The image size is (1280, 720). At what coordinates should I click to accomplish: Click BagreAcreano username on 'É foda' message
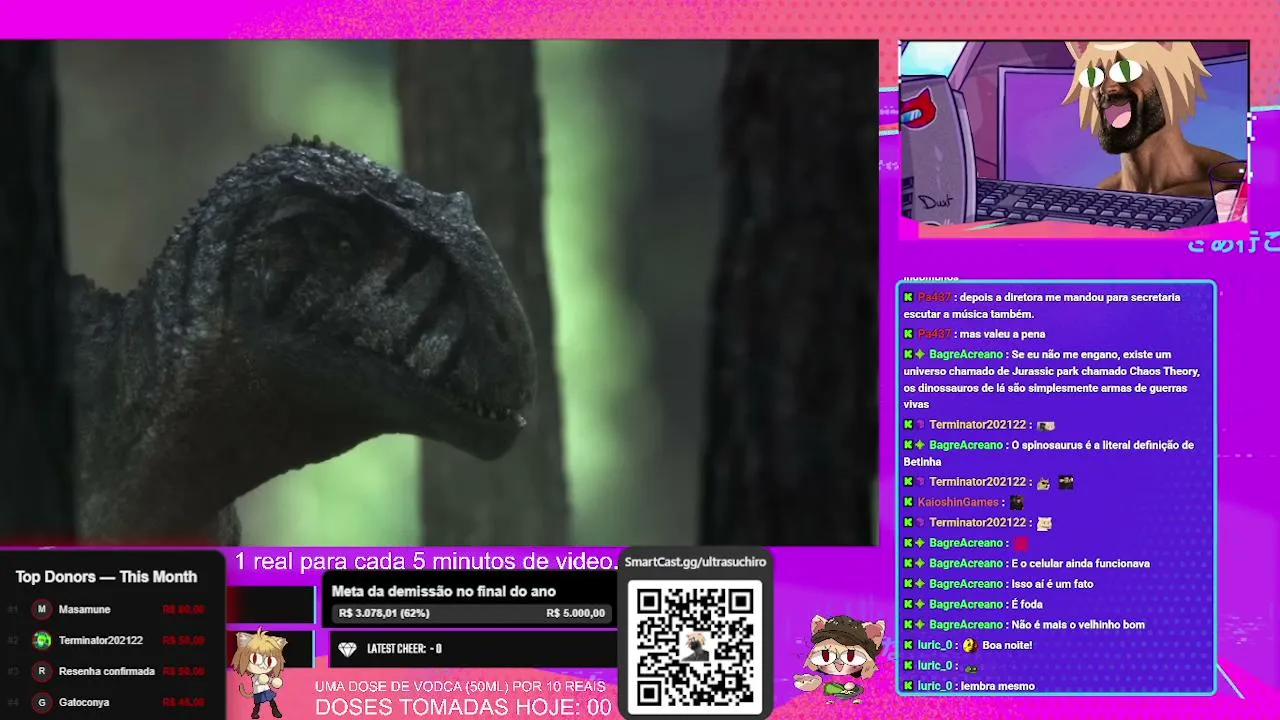[965, 604]
